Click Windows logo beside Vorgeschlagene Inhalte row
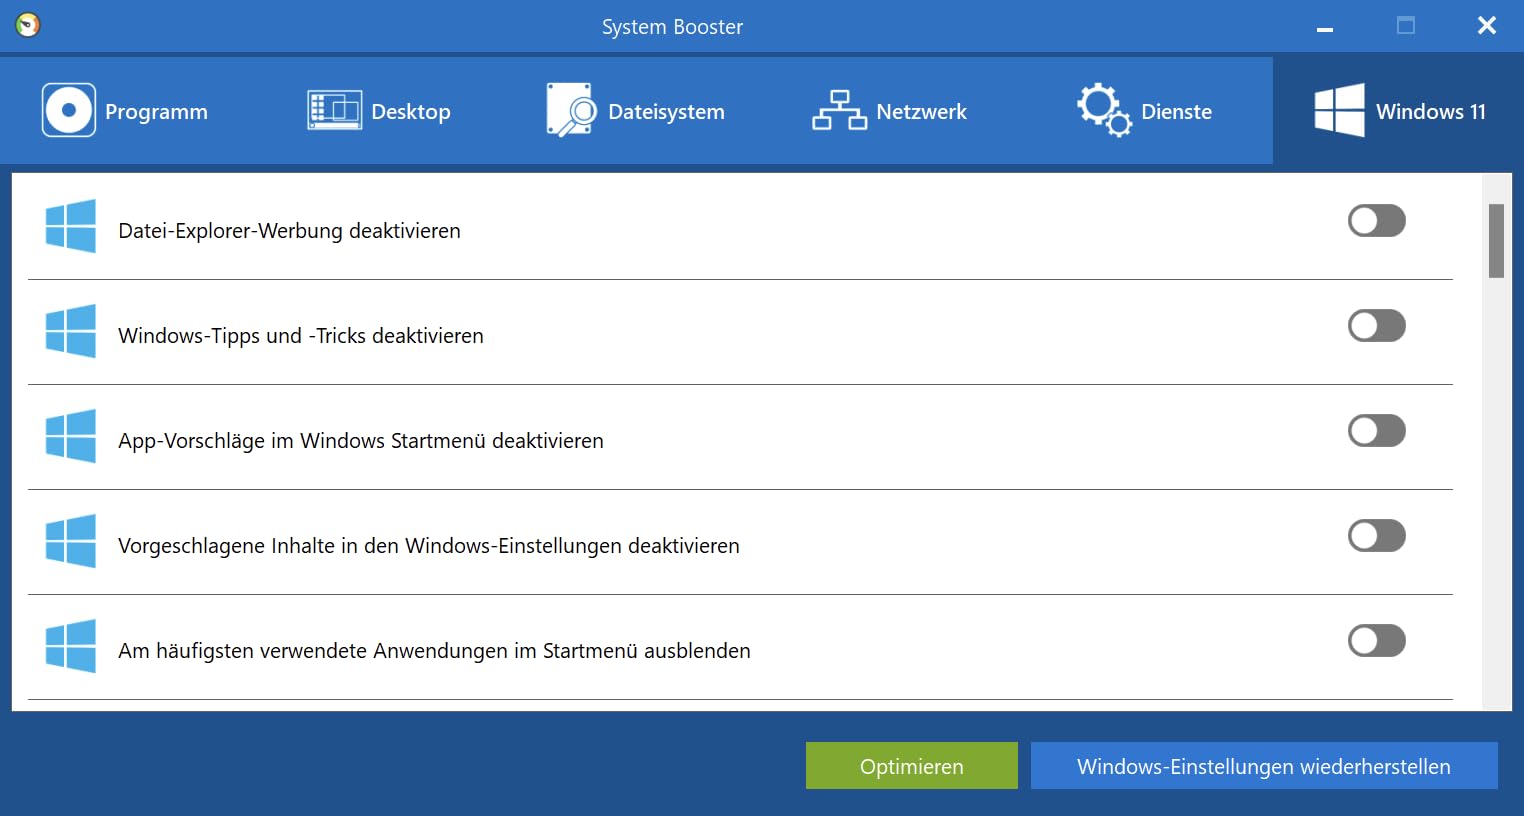1524x816 pixels. [71, 541]
